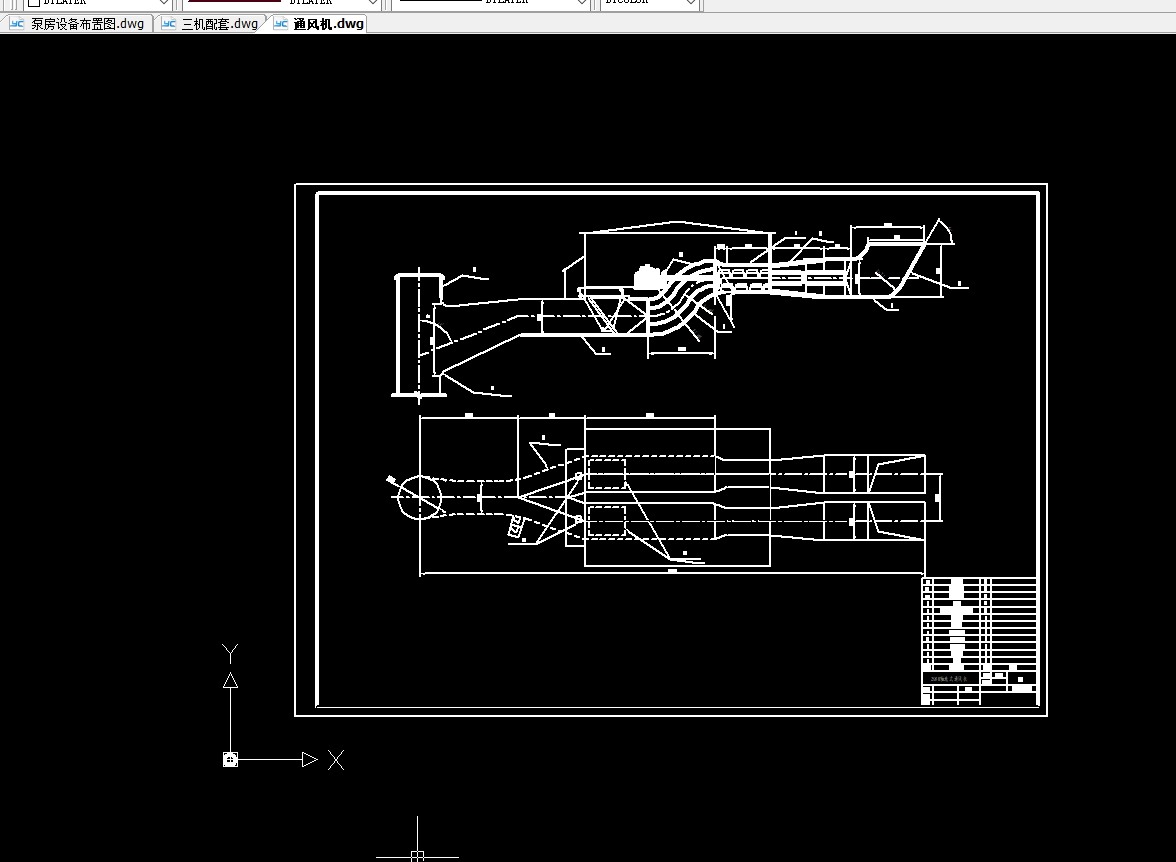Click the UCS origin square marker
Screen dimensions: 1176x862
[x=230, y=760]
